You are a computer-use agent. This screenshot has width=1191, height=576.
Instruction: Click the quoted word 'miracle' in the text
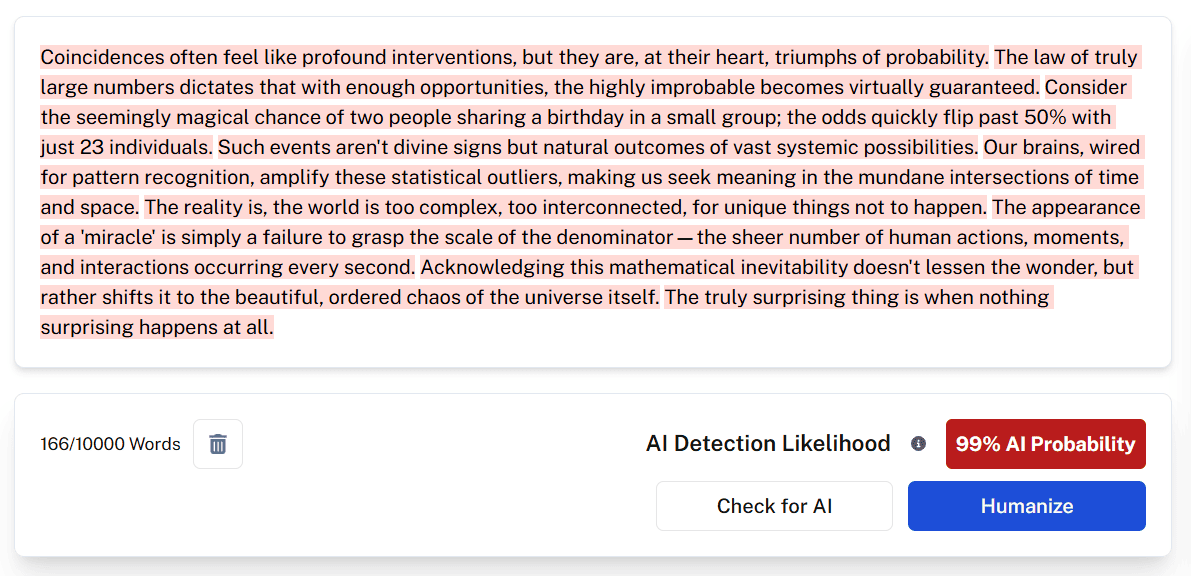(x=101, y=238)
